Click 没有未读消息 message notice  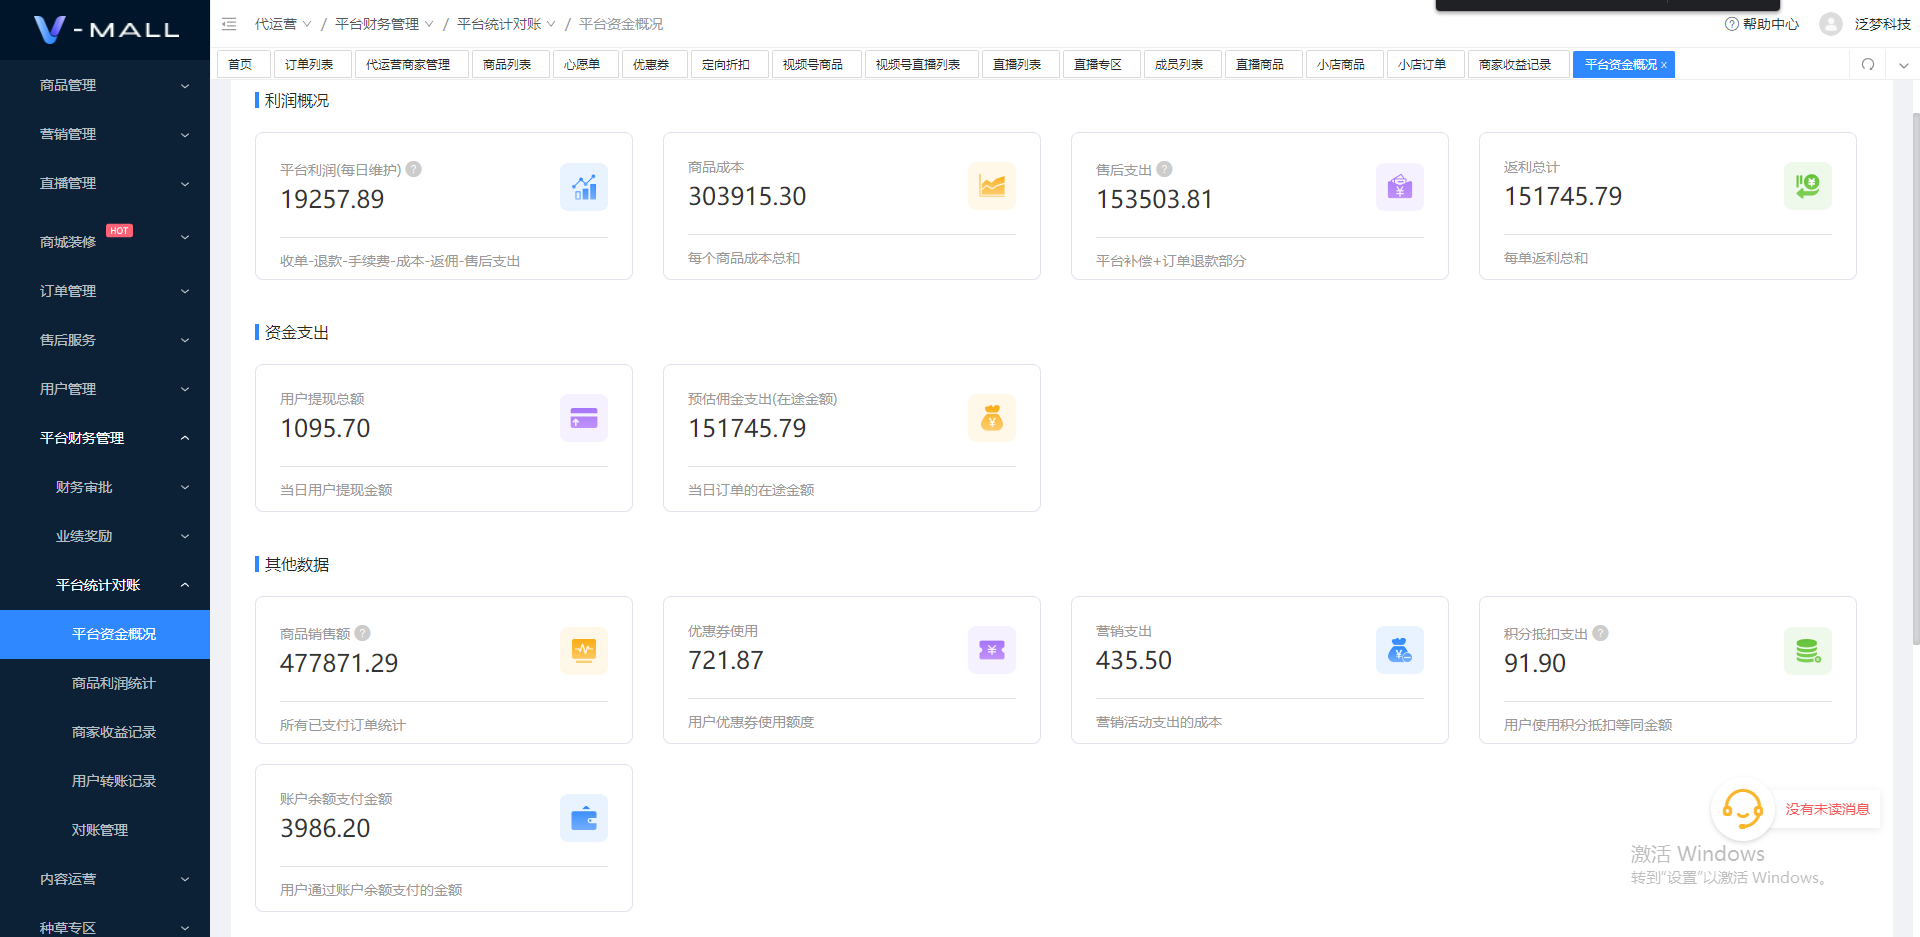pos(1827,809)
